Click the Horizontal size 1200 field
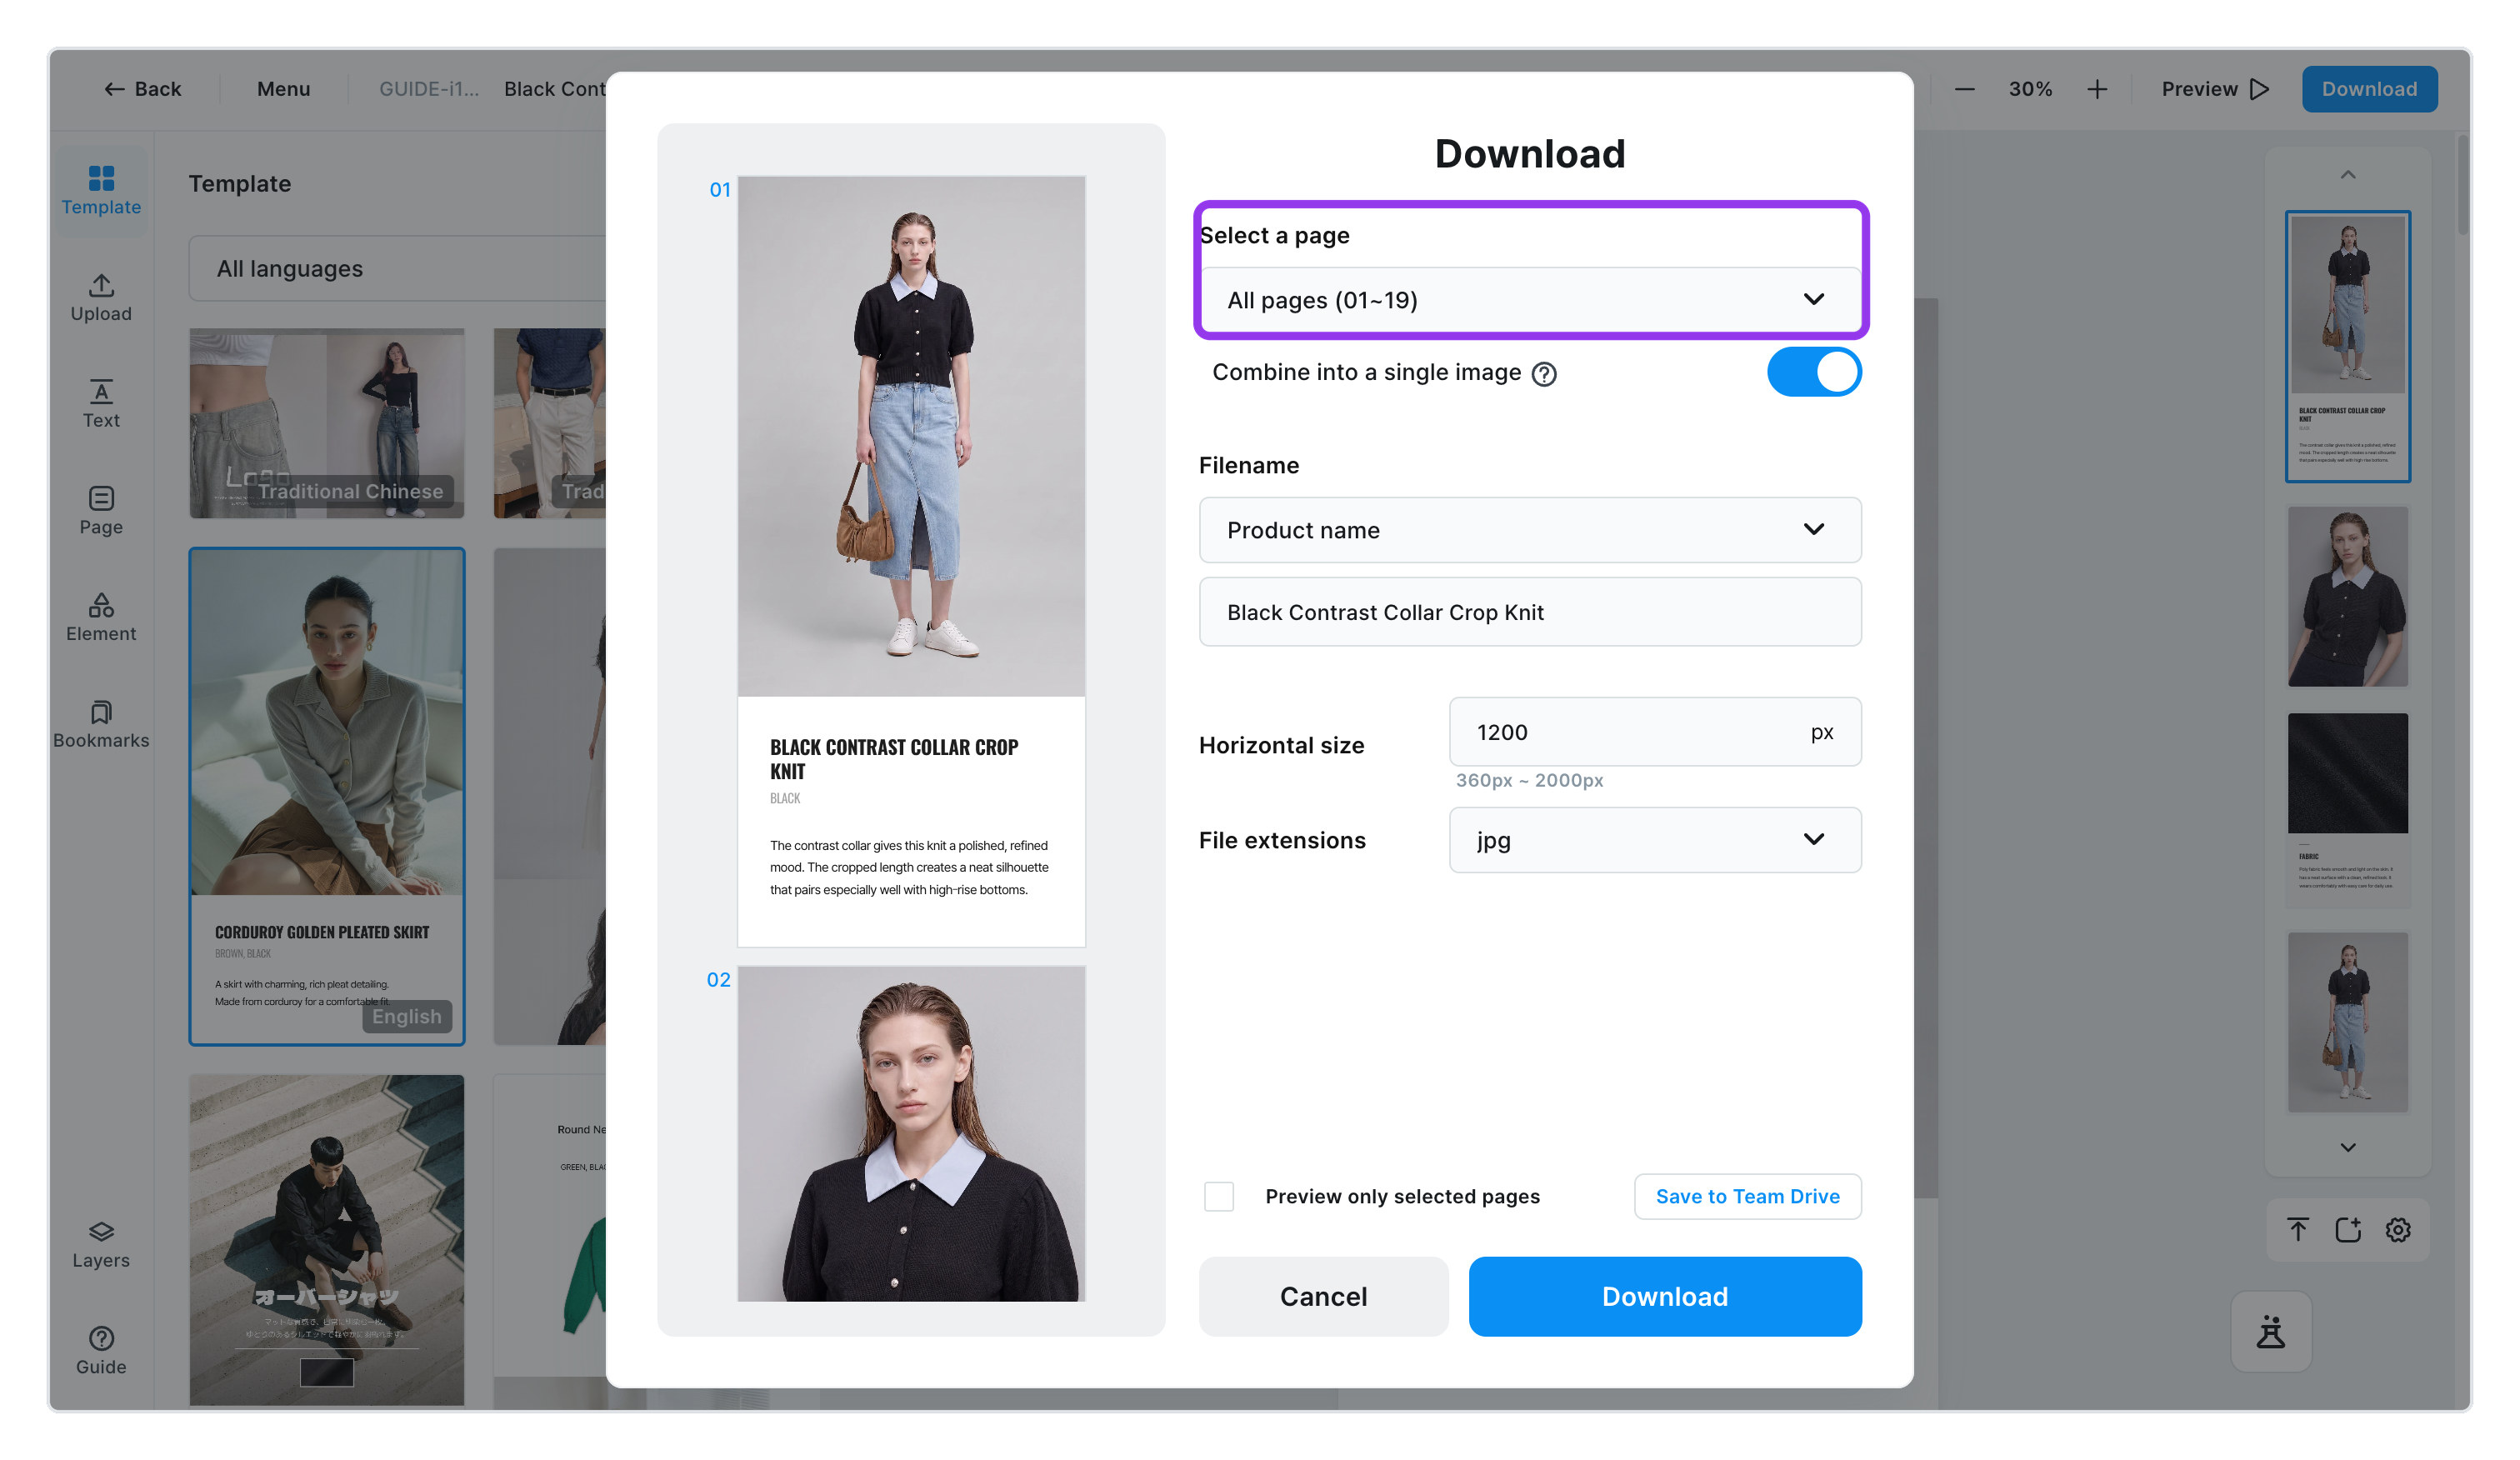Image resolution: width=2520 pixels, height=1460 pixels. [x=1654, y=732]
